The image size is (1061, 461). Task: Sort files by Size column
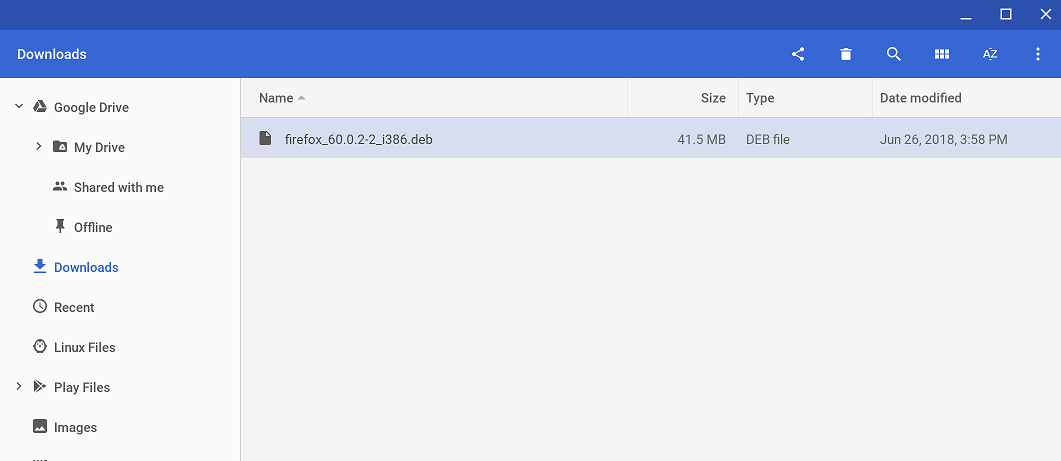713,98
